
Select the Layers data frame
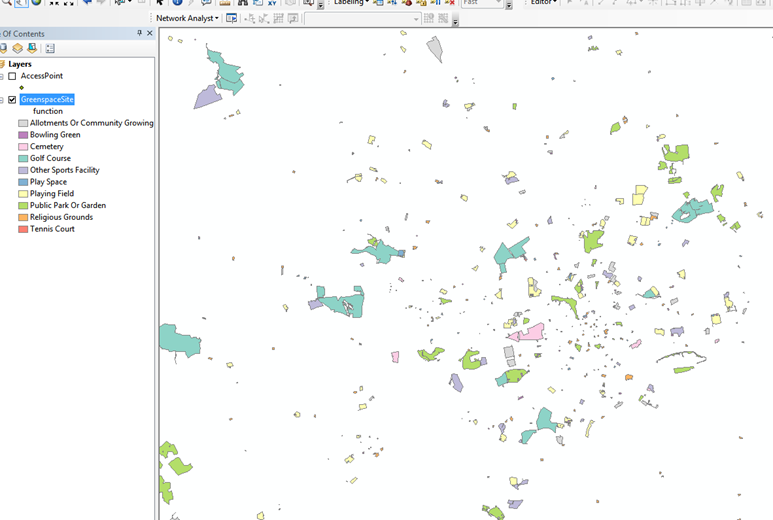click(x=20, y=64)
